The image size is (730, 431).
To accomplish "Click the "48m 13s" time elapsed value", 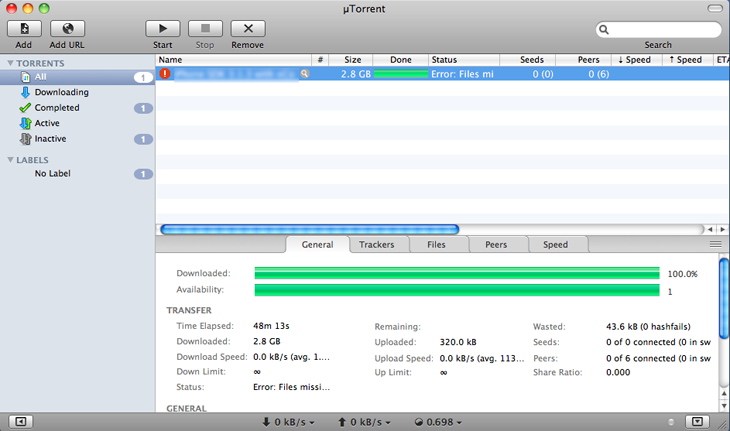I will (x=271, y=326).
